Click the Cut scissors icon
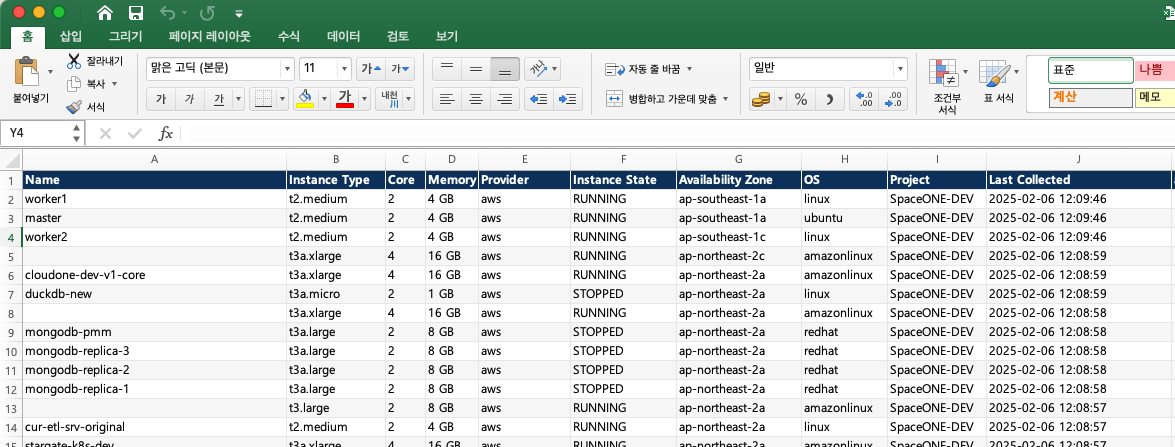The height and width of the screenshot is (447, 1175). pos(74,61)
